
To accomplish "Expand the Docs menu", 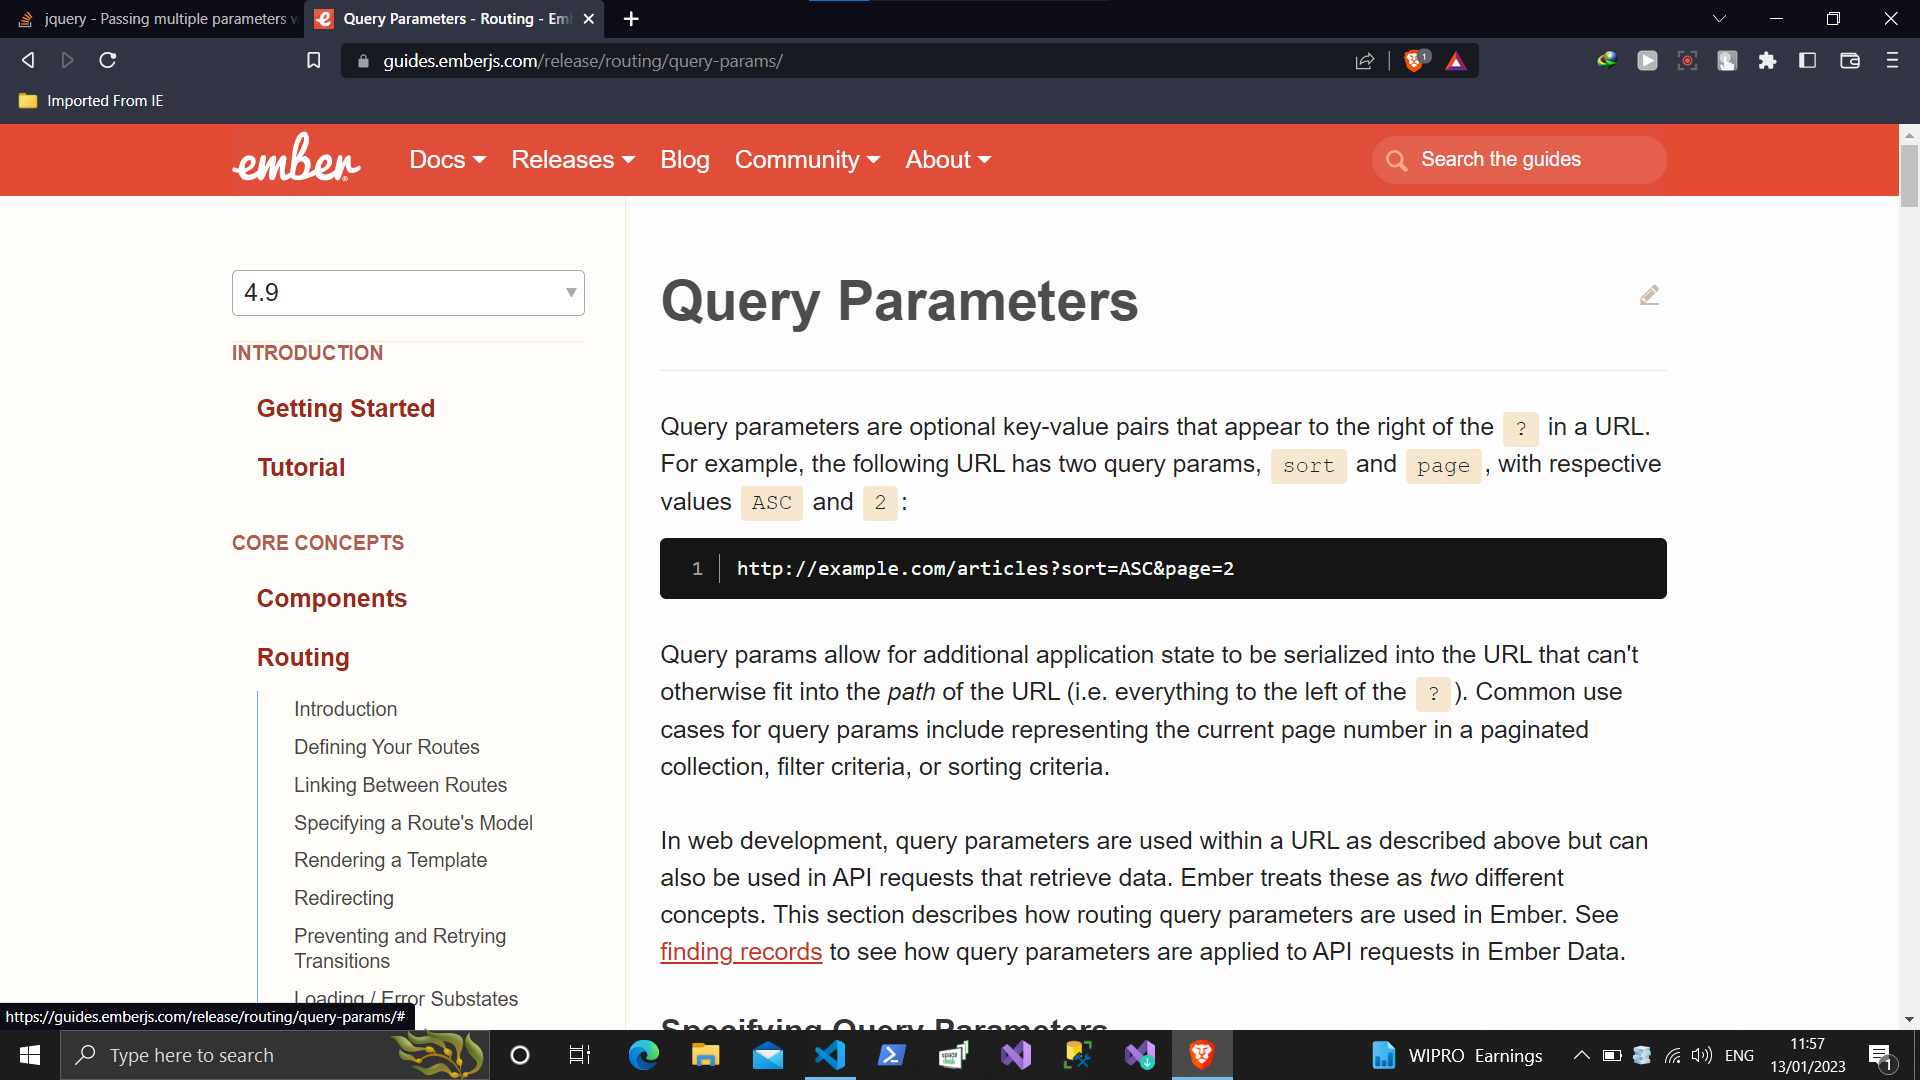I will (447, 160).
